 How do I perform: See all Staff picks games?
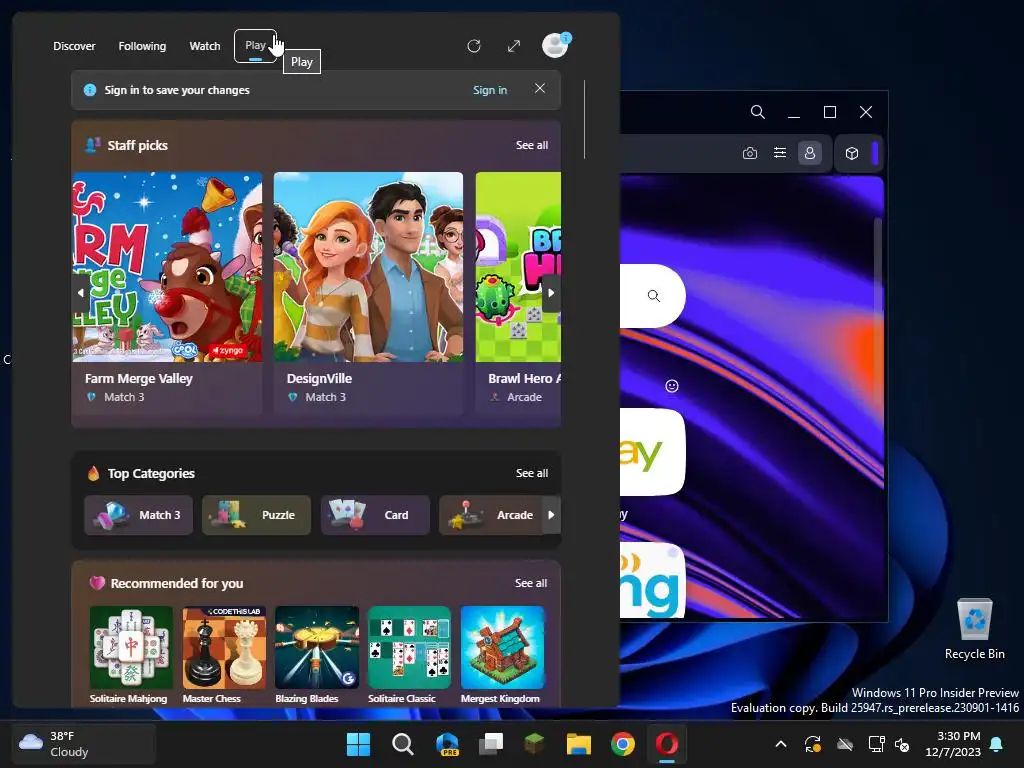click(x=532, y=145)
